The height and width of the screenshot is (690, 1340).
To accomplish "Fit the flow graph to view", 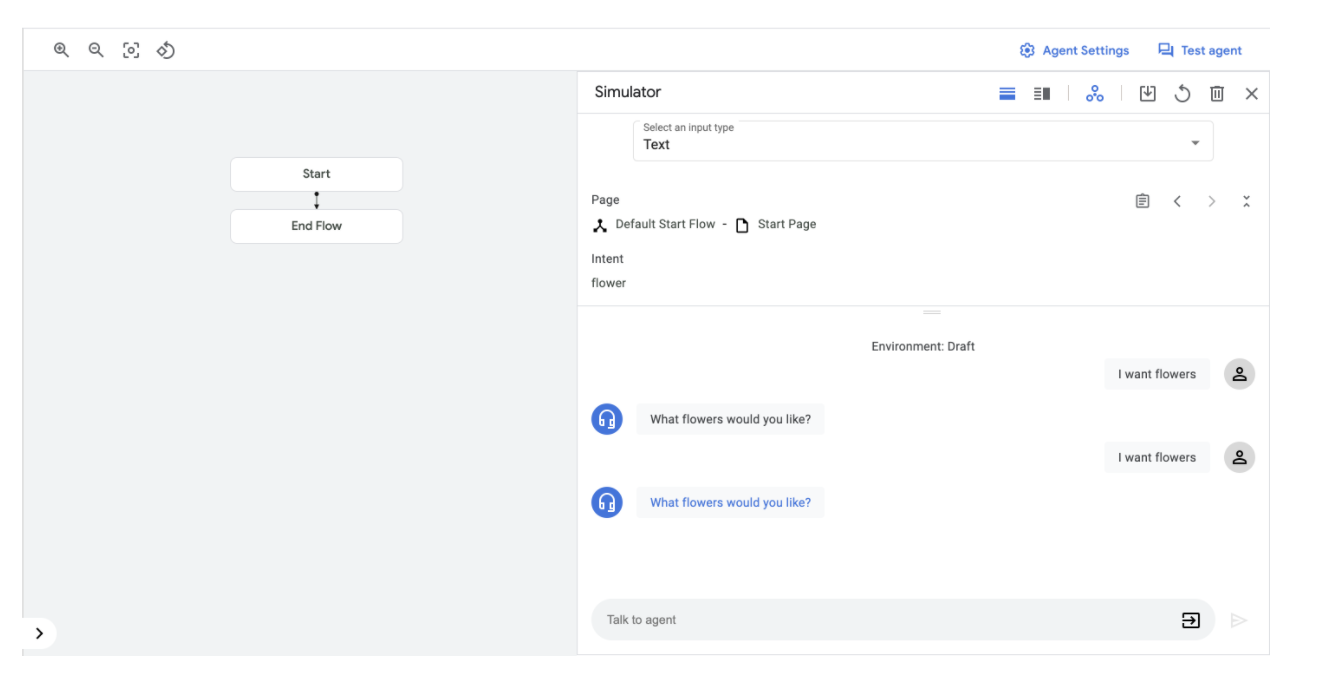I will click(131, 49).
